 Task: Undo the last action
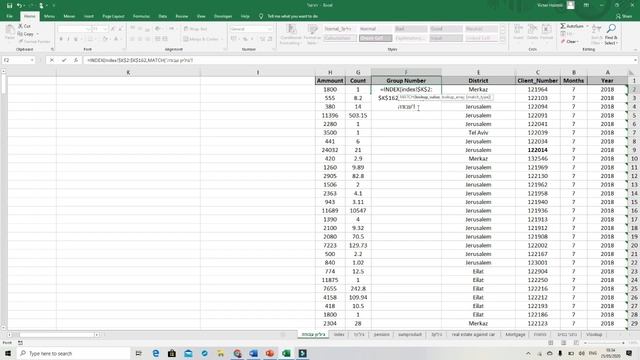[19, 5]
